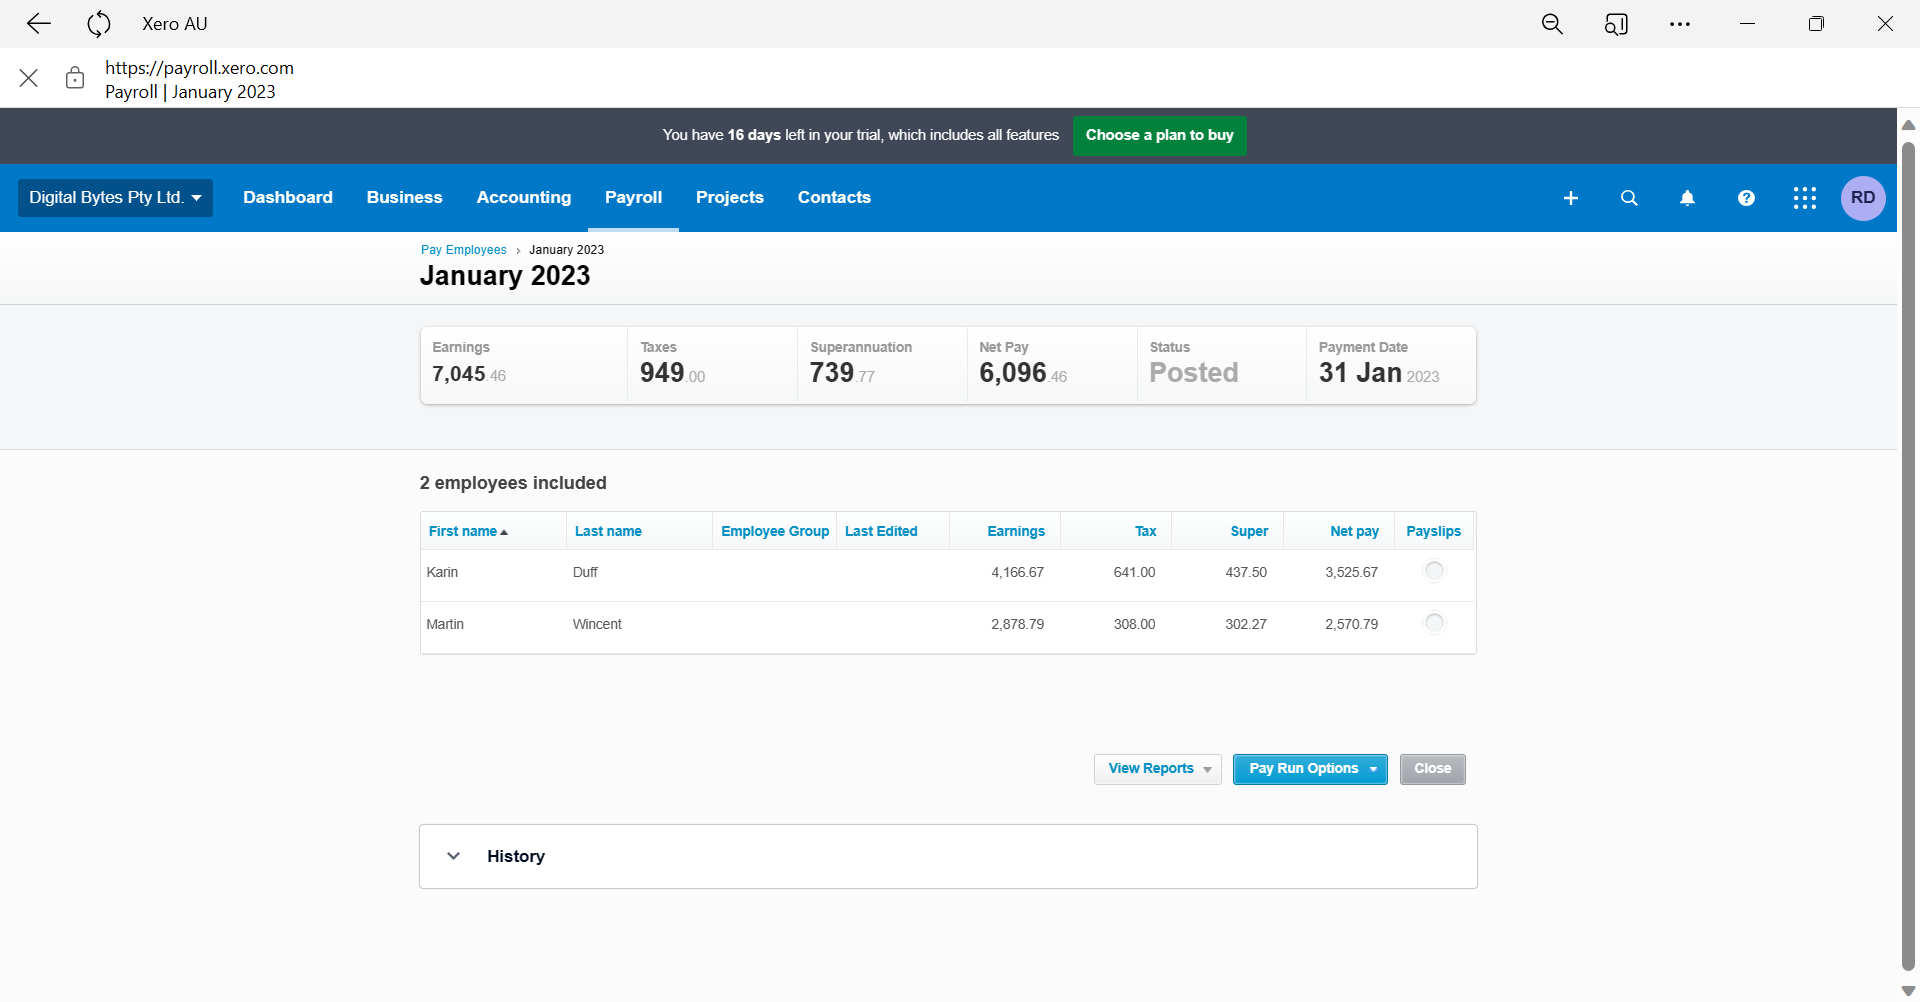This screenshot has width=1920, height=1002.
Task: Open search with the magnifier icon
Action: (x=1629, y=198)
